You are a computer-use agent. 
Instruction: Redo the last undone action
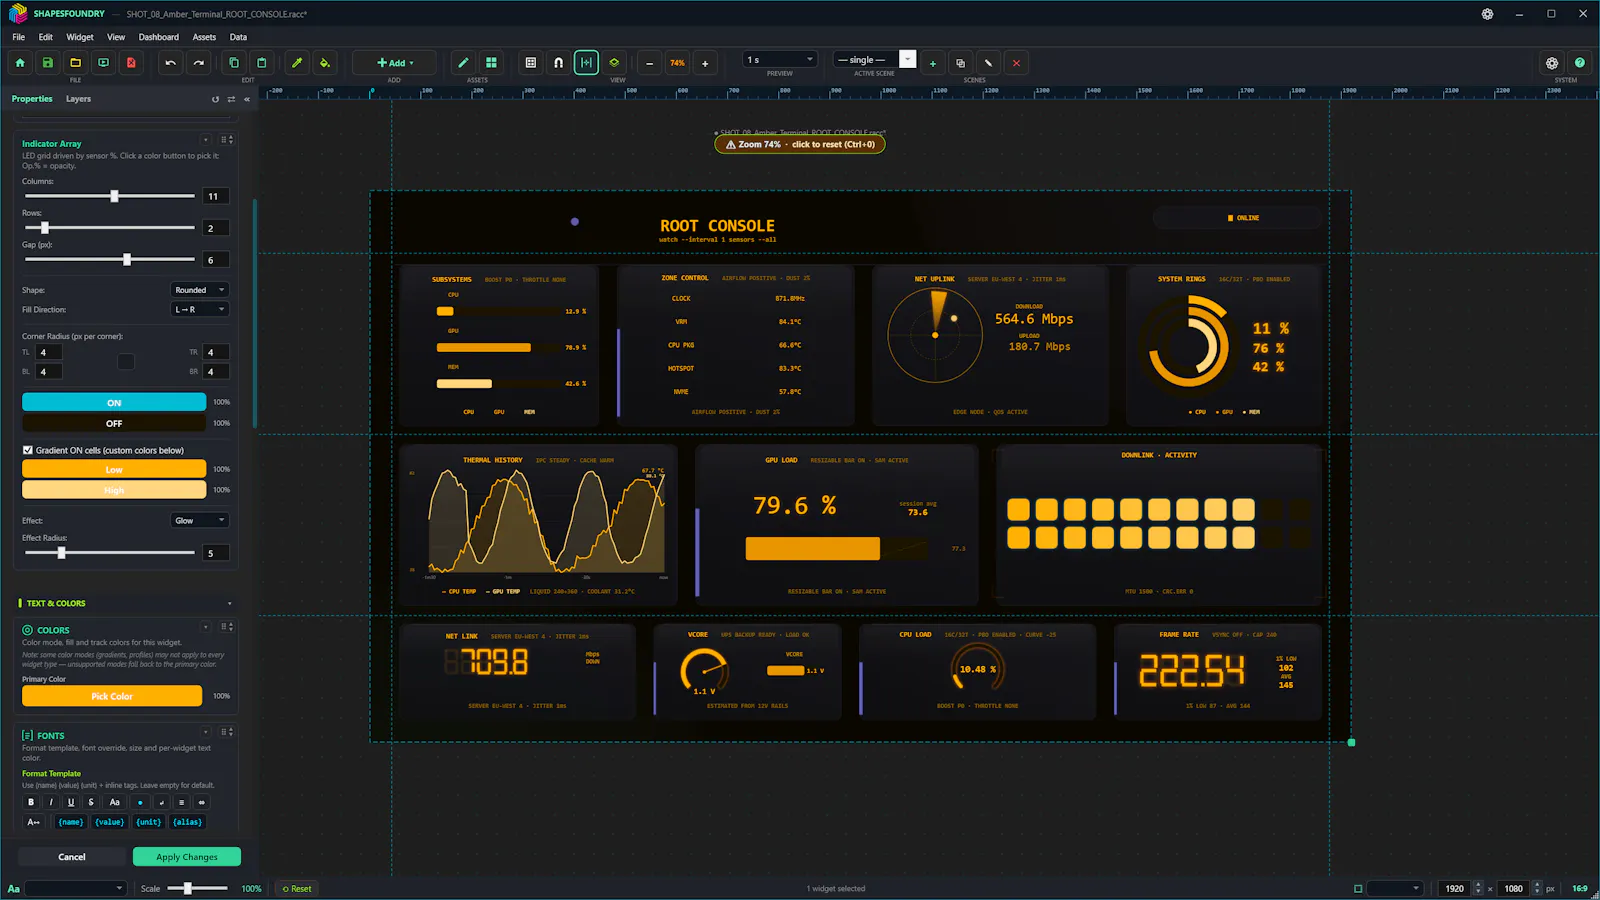tap(199, 63)
